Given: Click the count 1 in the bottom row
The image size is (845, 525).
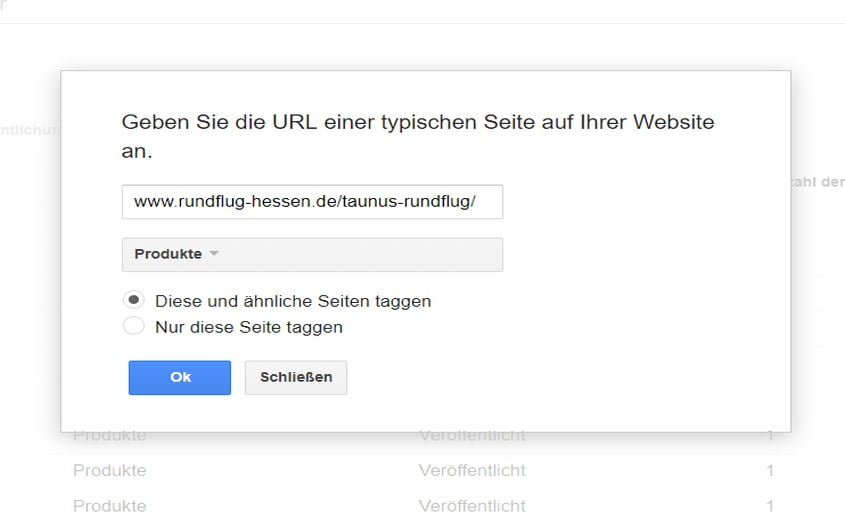Looking at the screenshot, I should pyautogui.click(x=770, y=505).
